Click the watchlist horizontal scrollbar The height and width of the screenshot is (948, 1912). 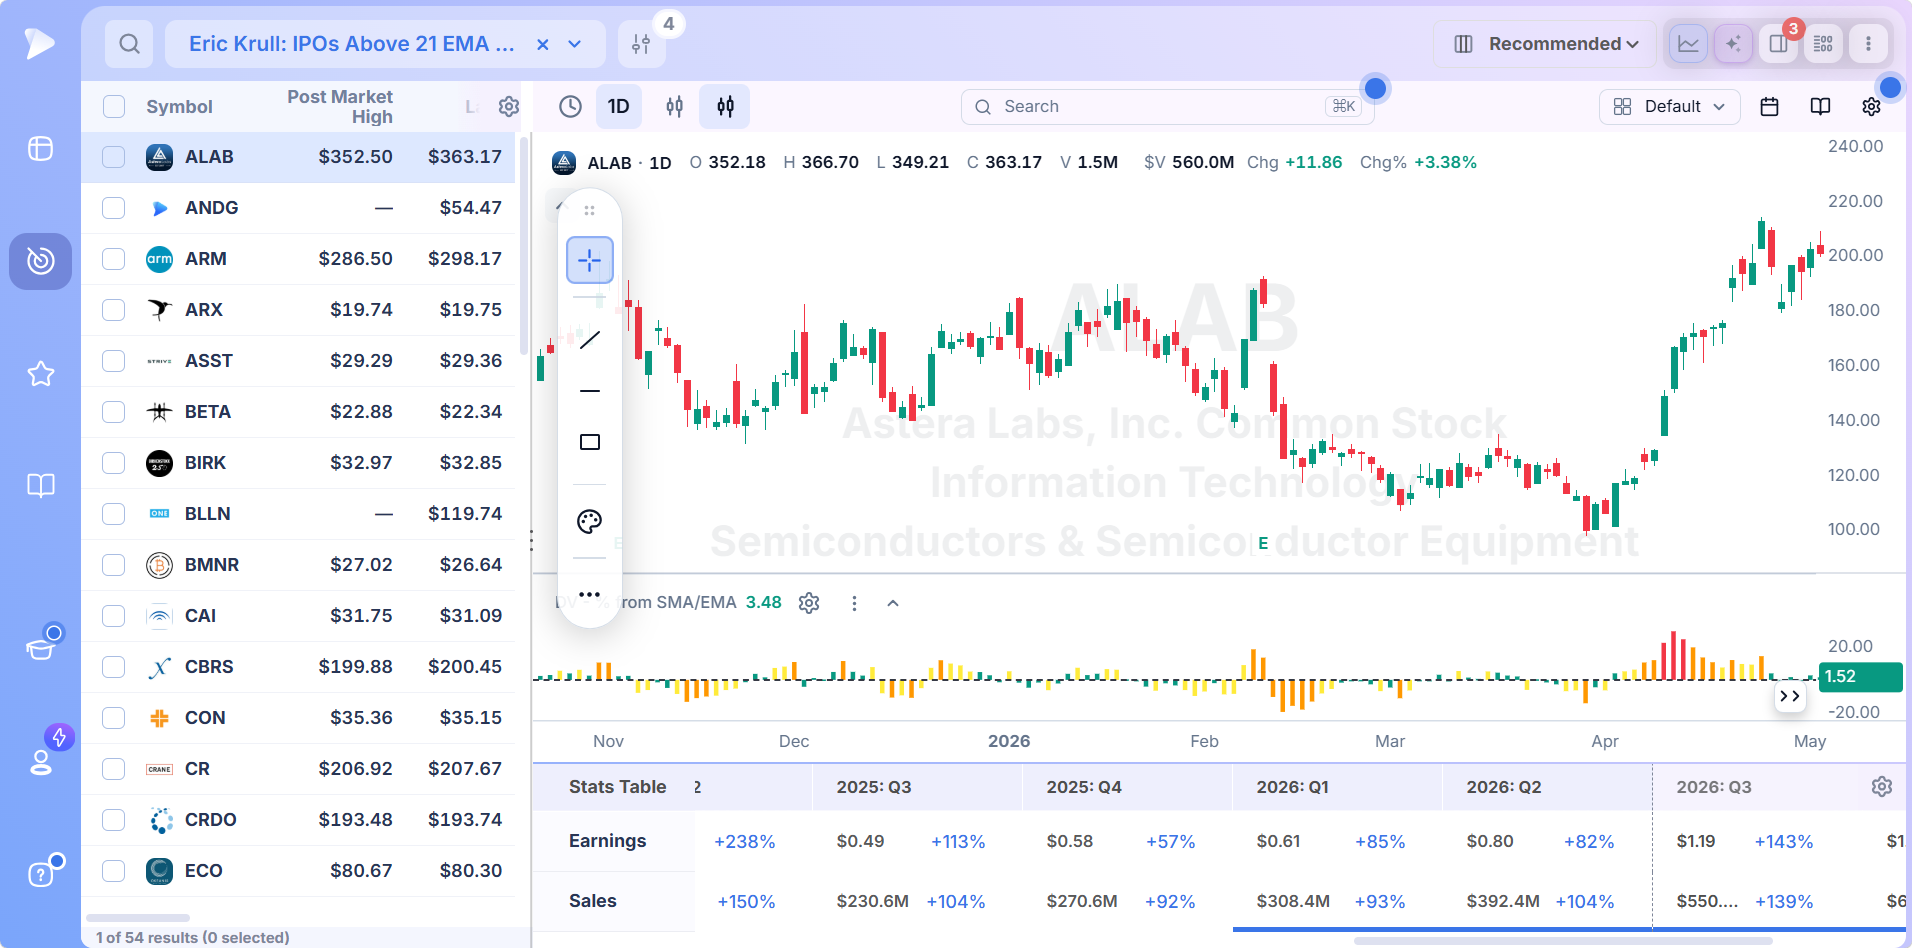tap(138, 917)
